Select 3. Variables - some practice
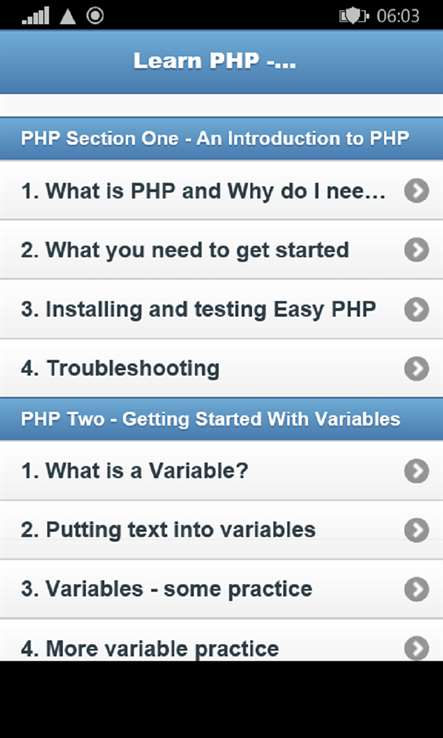Screen dimensions: 443x738 pyautogui.click(x=221, y=590)
